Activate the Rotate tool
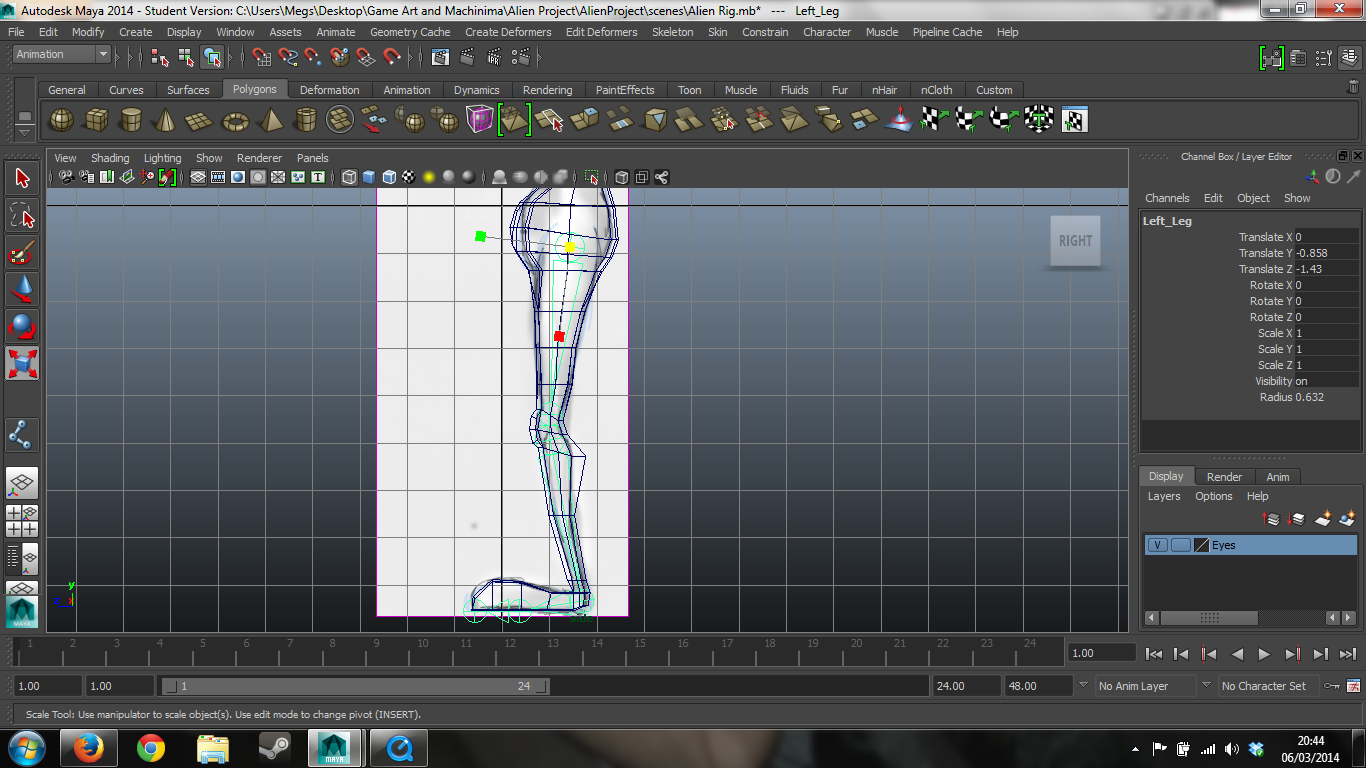 pos(22,325)
